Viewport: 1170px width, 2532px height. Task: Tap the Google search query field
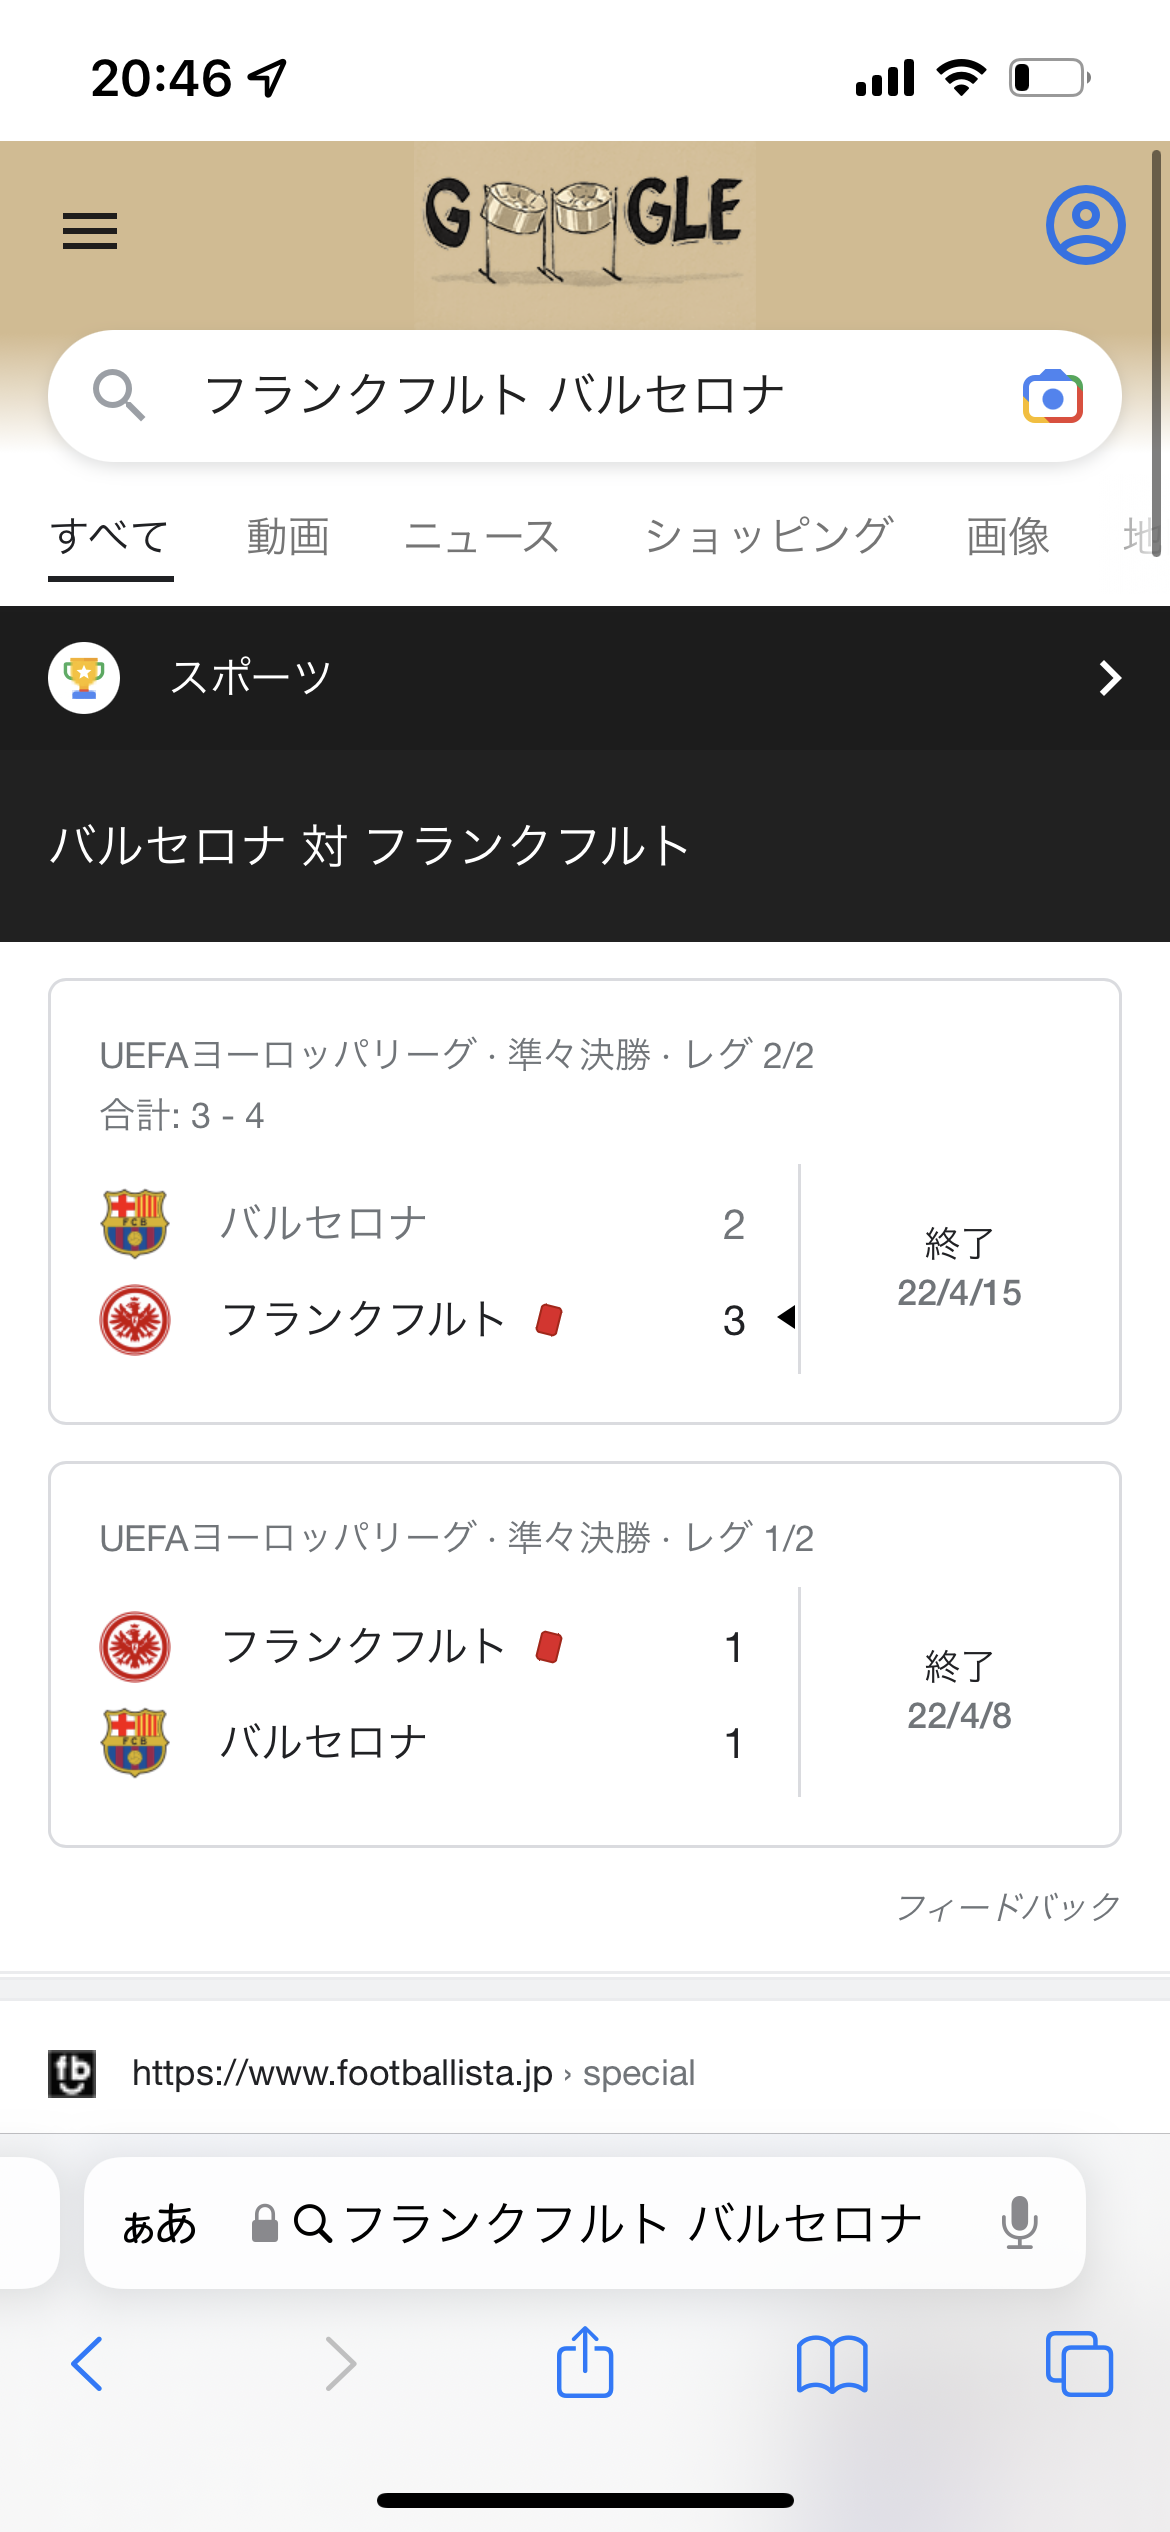pyautogui.click(x=580, y=395)
